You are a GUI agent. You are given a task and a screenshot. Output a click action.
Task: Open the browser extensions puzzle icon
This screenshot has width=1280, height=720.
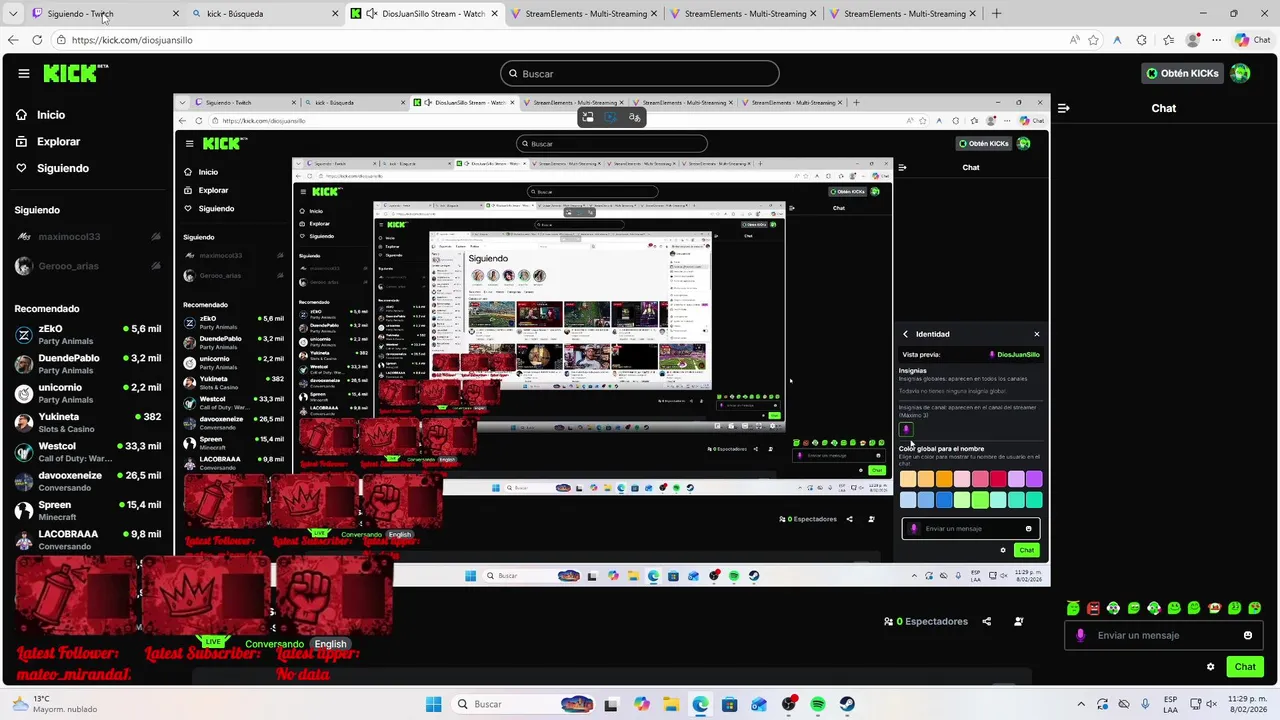(1143, 40)
